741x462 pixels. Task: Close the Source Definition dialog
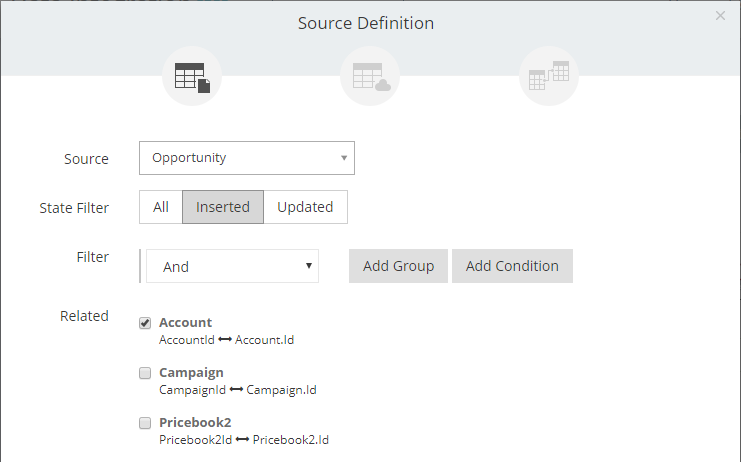point(720,16)
